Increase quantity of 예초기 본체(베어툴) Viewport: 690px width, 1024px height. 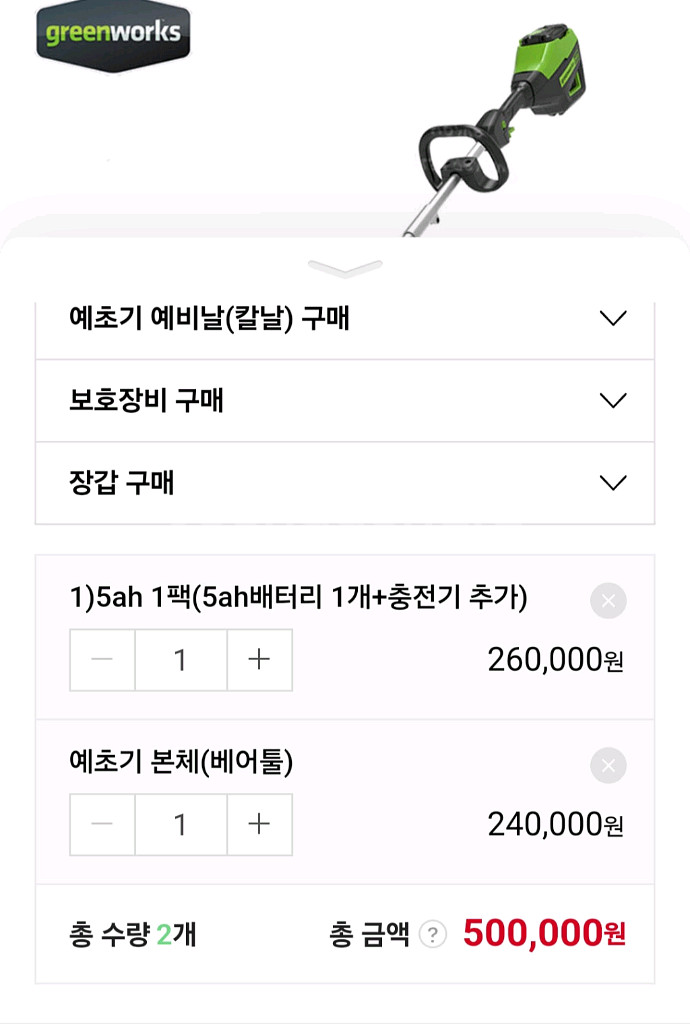coord(259,825)
